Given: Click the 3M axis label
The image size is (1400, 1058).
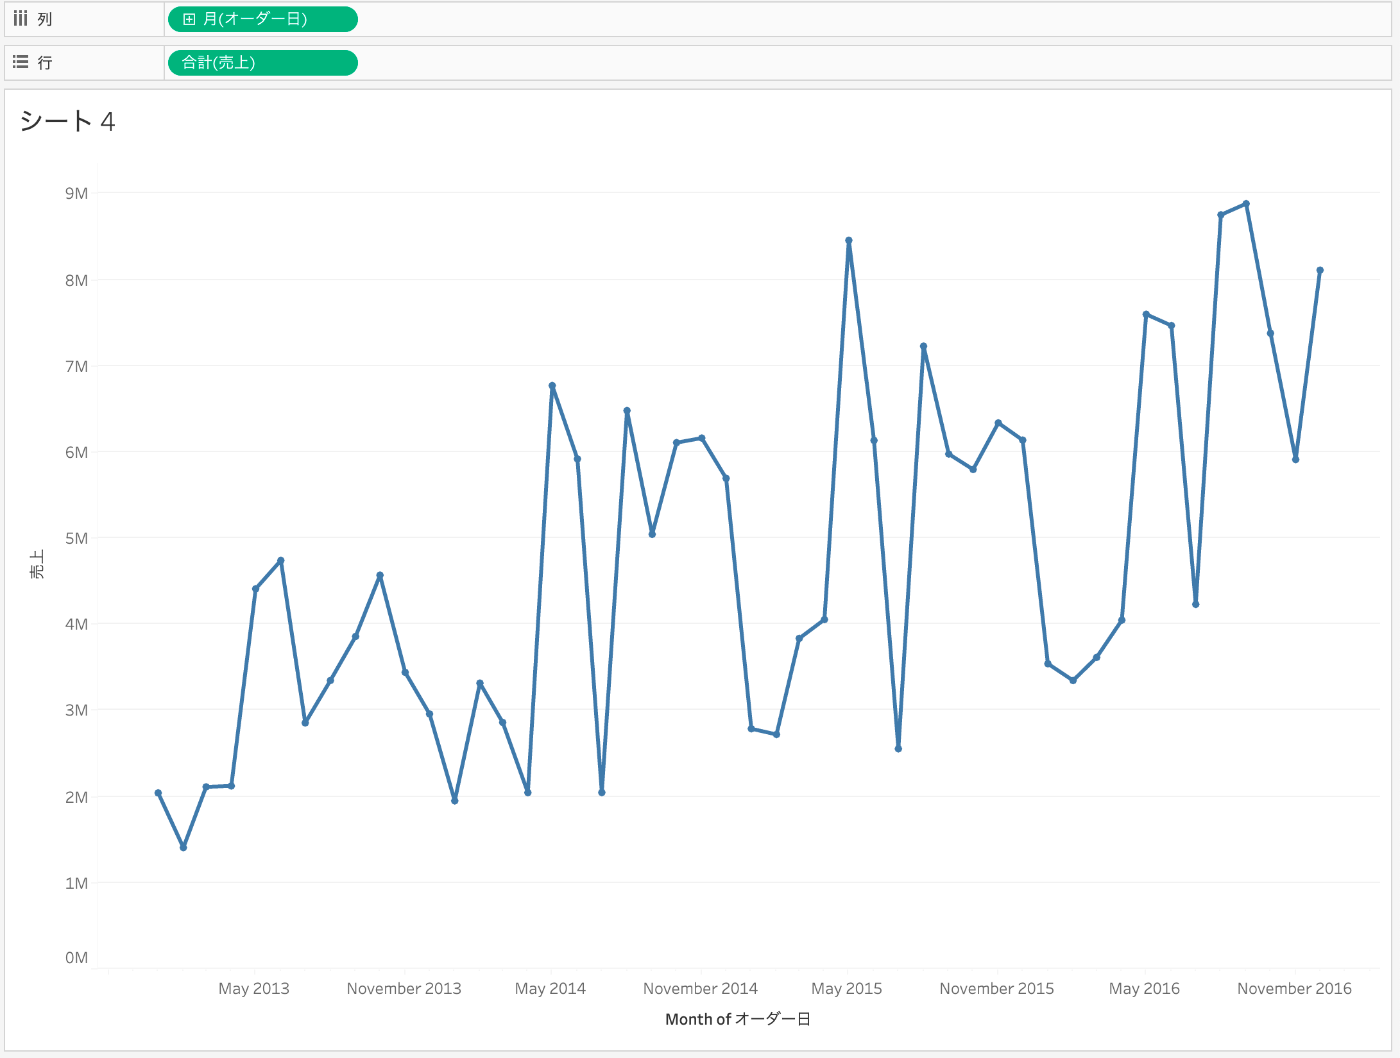Looking at the screenshot, I should pyautogui.click(x=77, y=710).
